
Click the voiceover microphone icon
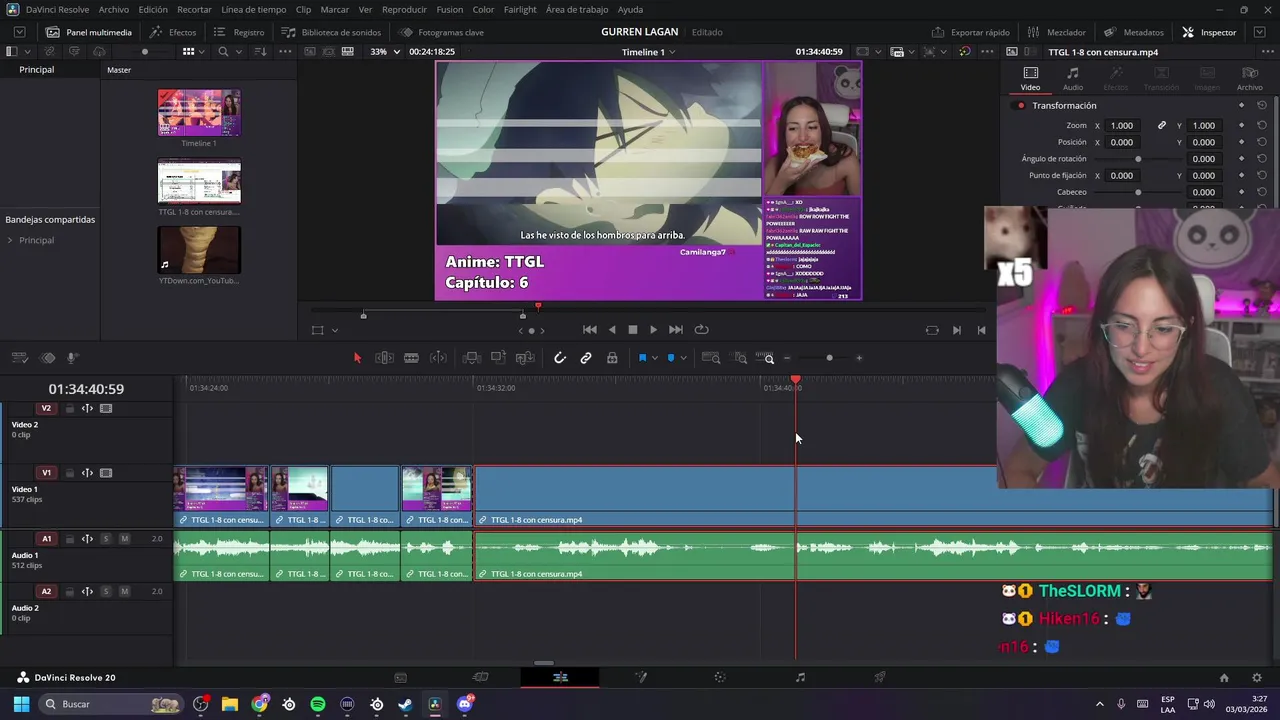click(72, 358)
